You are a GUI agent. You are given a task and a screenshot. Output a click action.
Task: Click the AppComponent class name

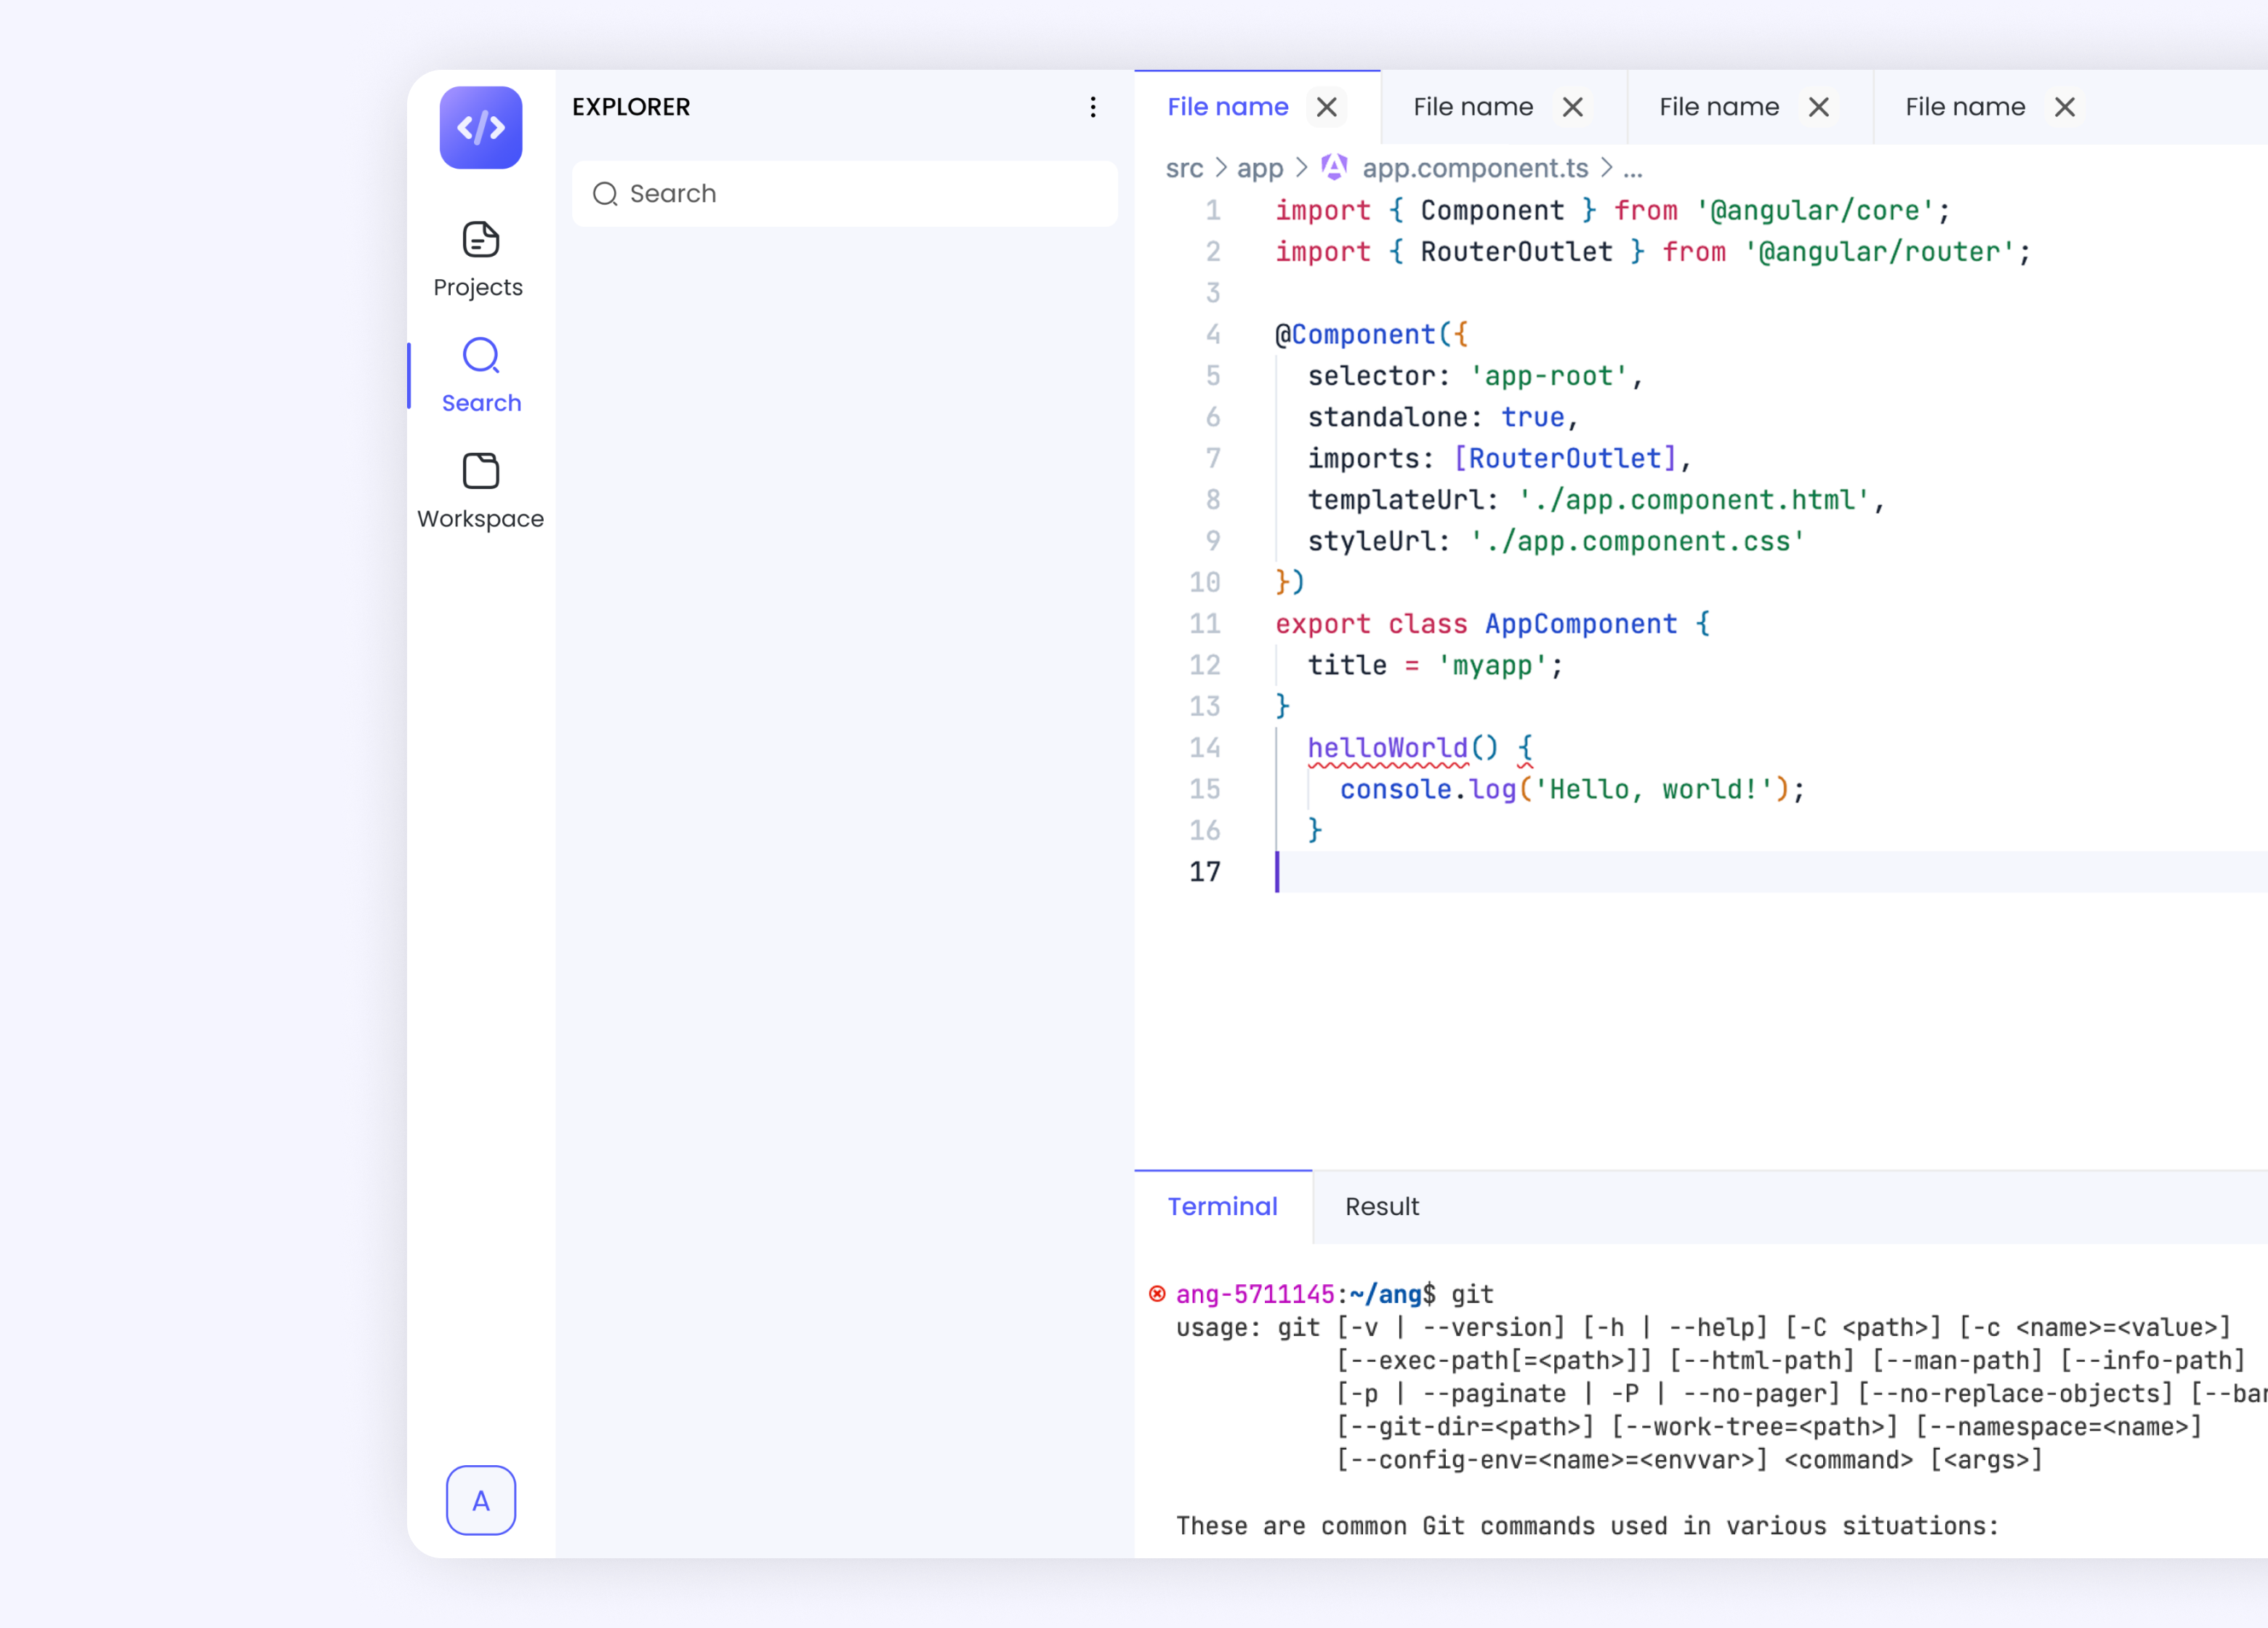coord(1581,624)
